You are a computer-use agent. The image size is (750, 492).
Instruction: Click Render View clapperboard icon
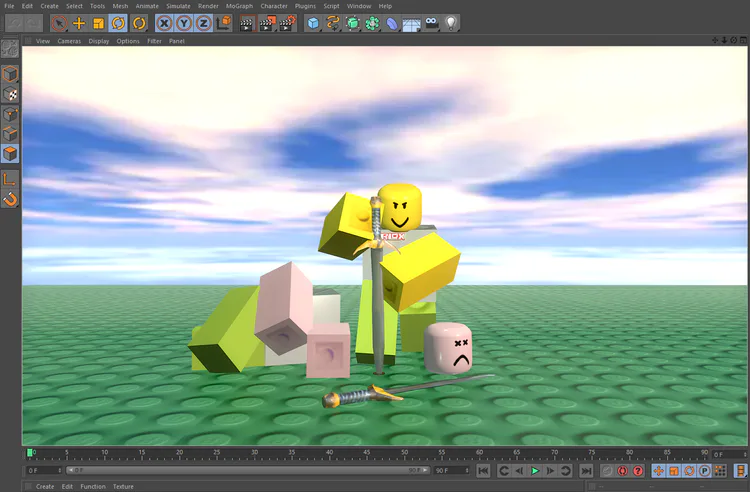pos(247,23)
